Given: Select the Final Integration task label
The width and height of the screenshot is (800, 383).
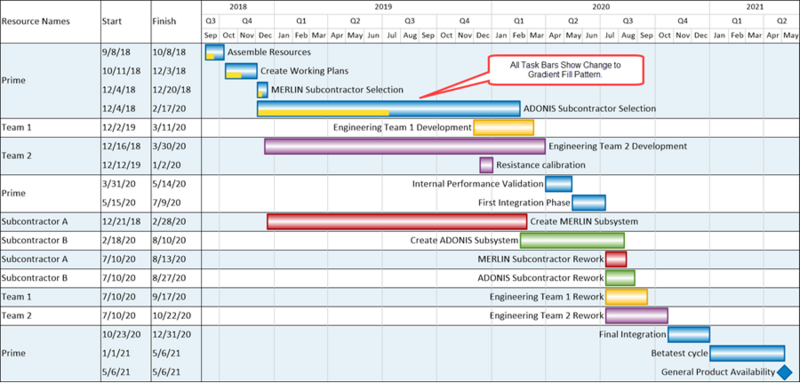Looking at the screenshot, I should click(633, 335).
